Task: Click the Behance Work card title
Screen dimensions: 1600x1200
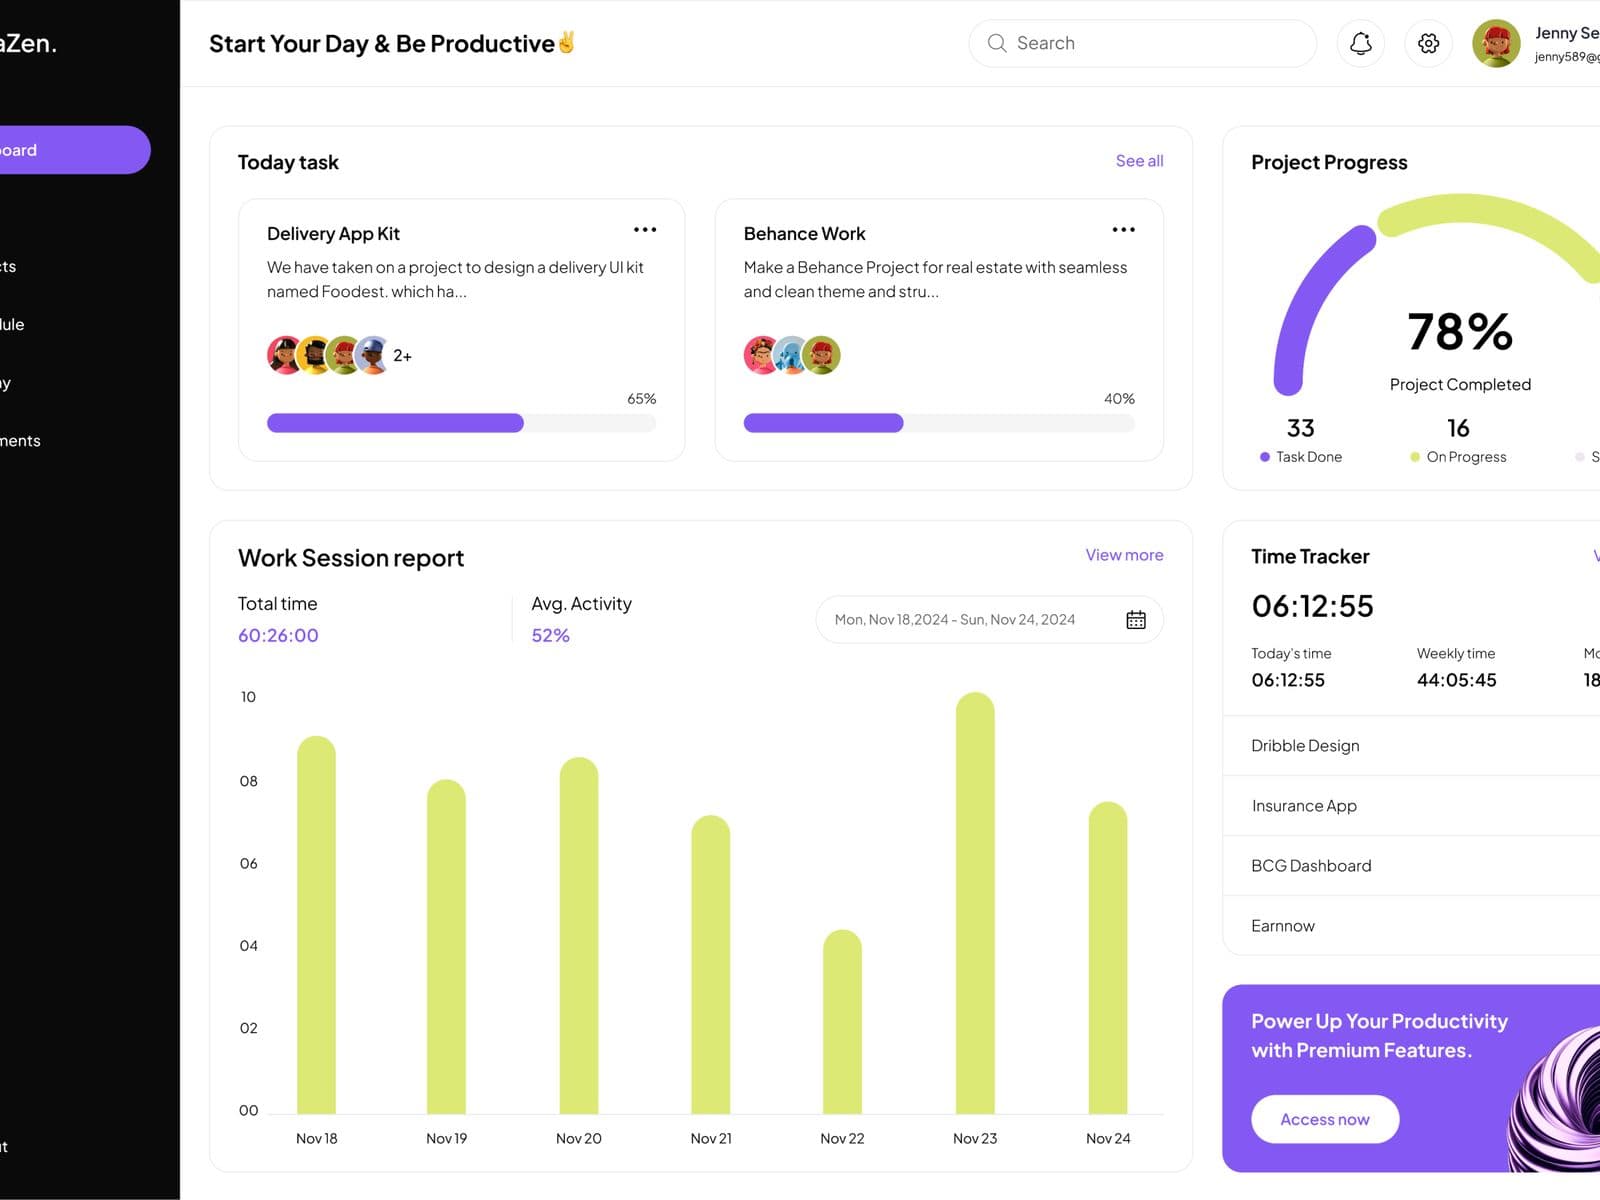Action: [804, 234]
